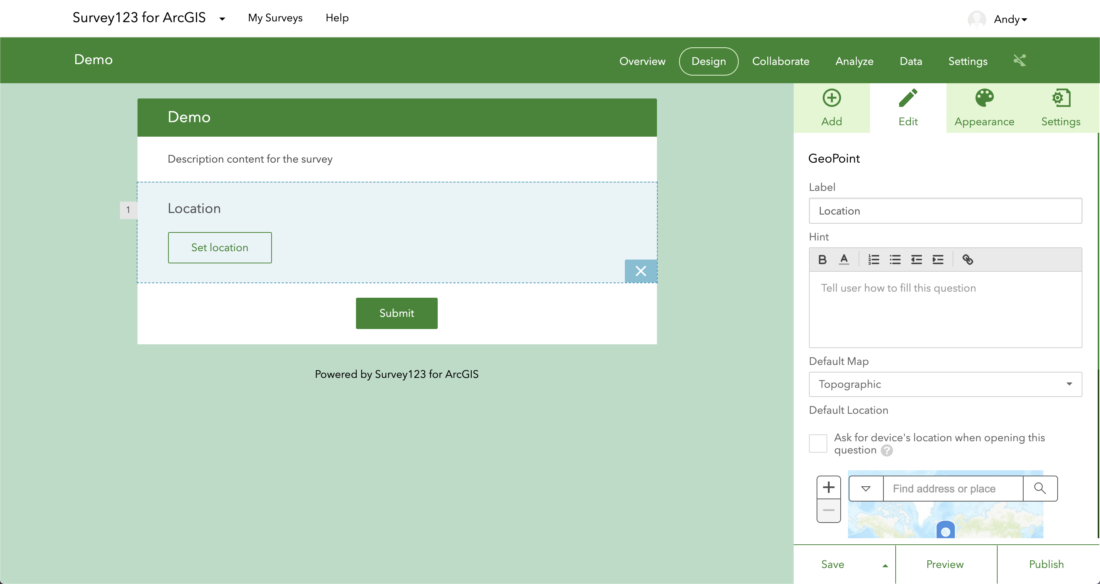Switch to the Appearance tab
The image size is (1100, 584).
[984, 108]
